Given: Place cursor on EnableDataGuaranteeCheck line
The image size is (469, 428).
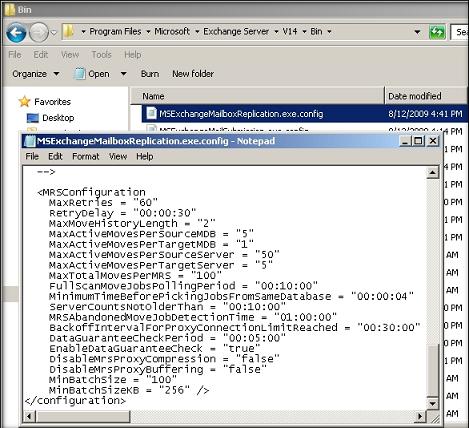Looking at the screenshot, I should (155, 349).
